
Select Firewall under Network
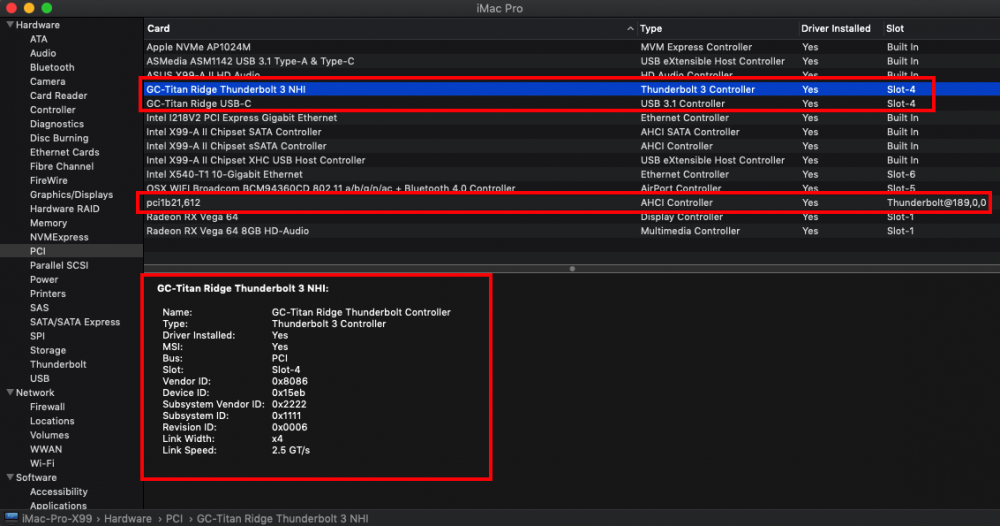tap(47, 407)
